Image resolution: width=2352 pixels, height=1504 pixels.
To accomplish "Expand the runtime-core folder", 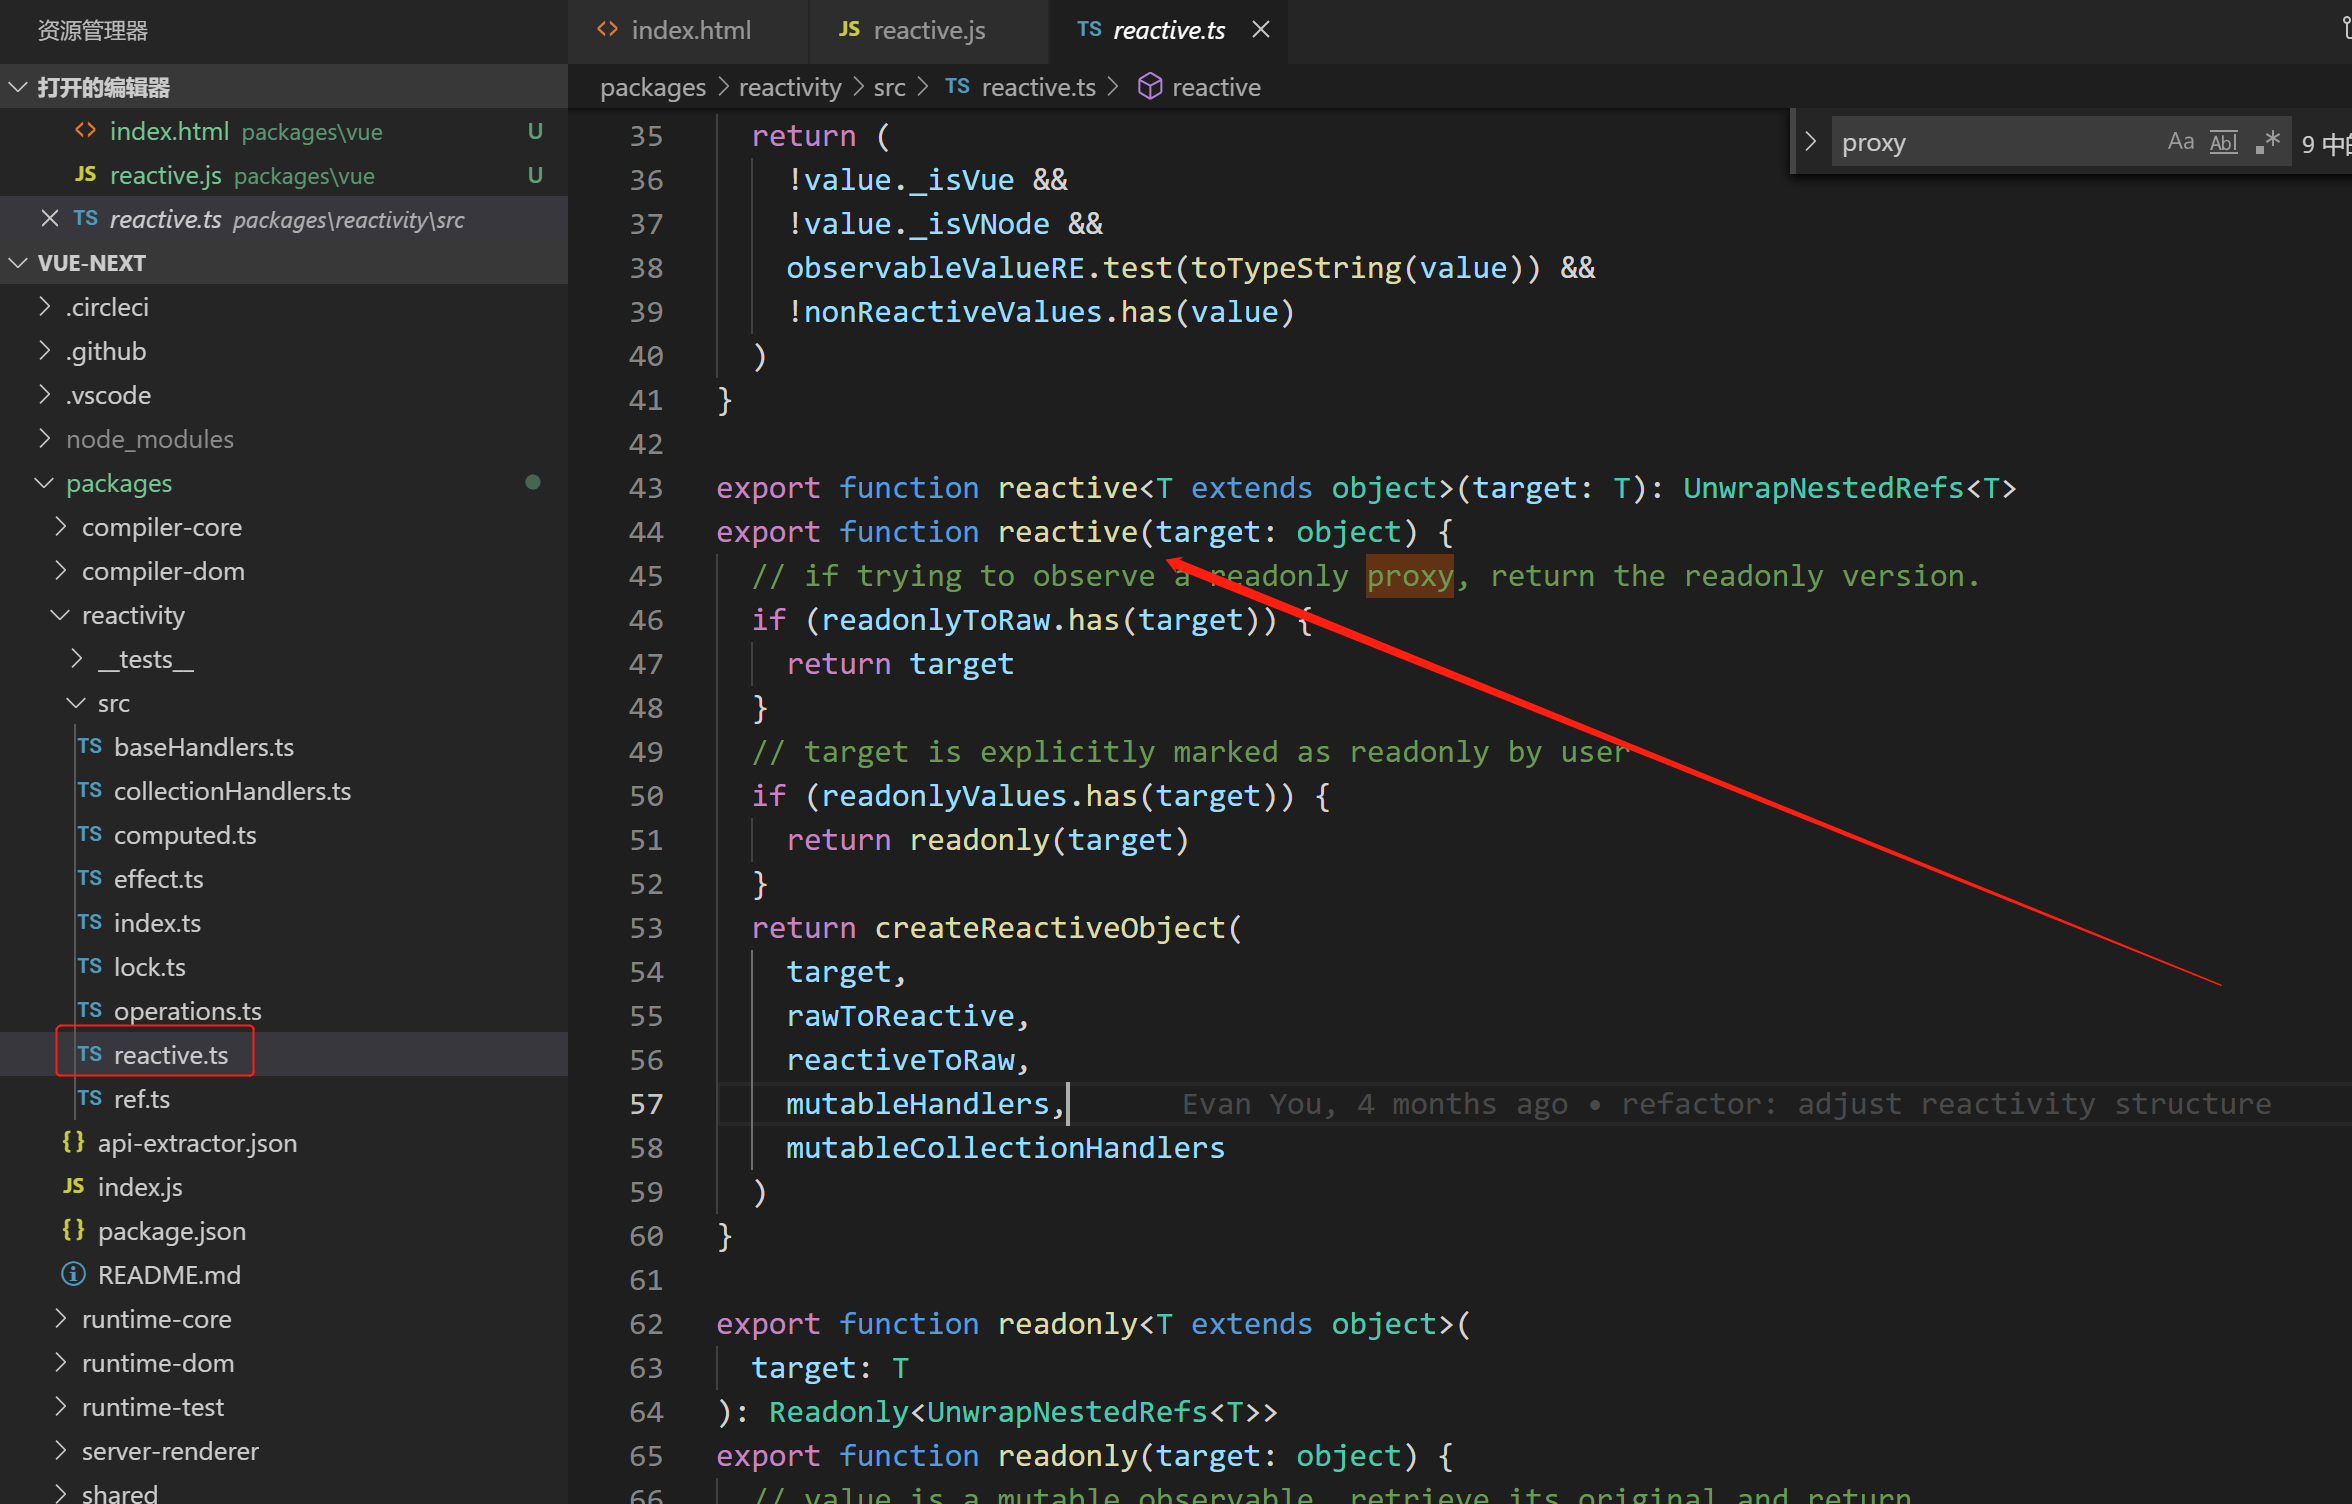I will (x=284, y=1319).
